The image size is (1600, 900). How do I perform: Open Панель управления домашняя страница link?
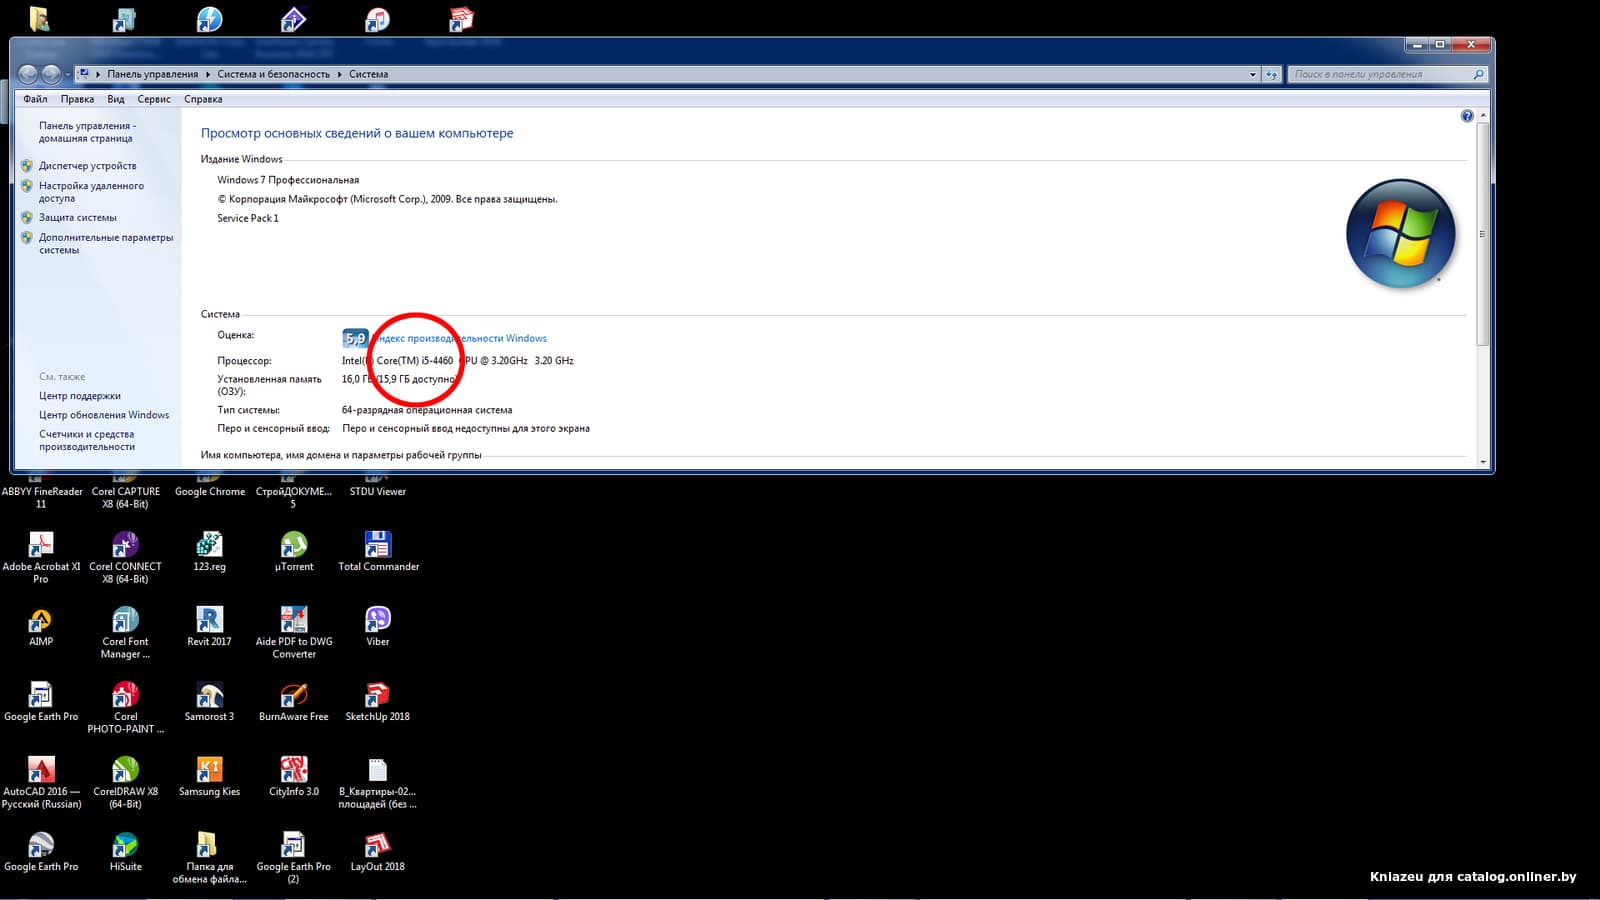point(87,132)
